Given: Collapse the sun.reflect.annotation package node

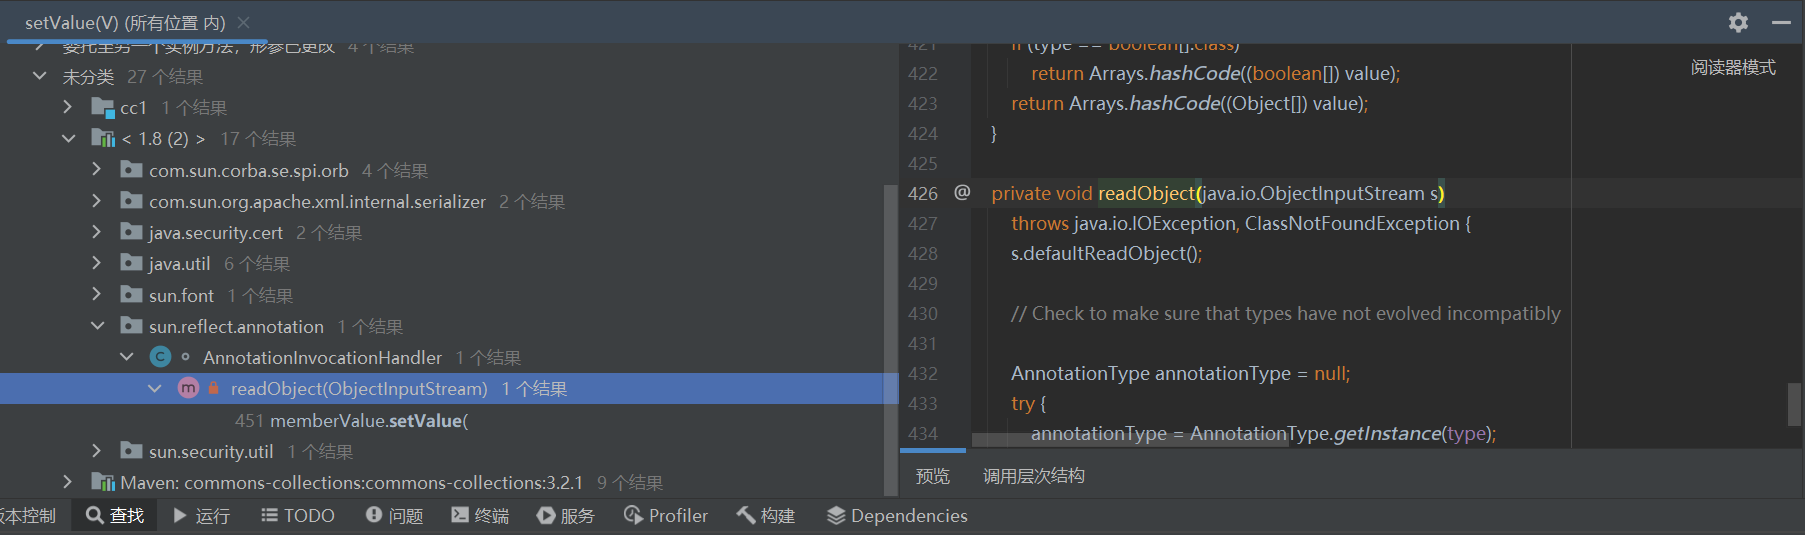Looking at the screenshot, I should (97, 326).
